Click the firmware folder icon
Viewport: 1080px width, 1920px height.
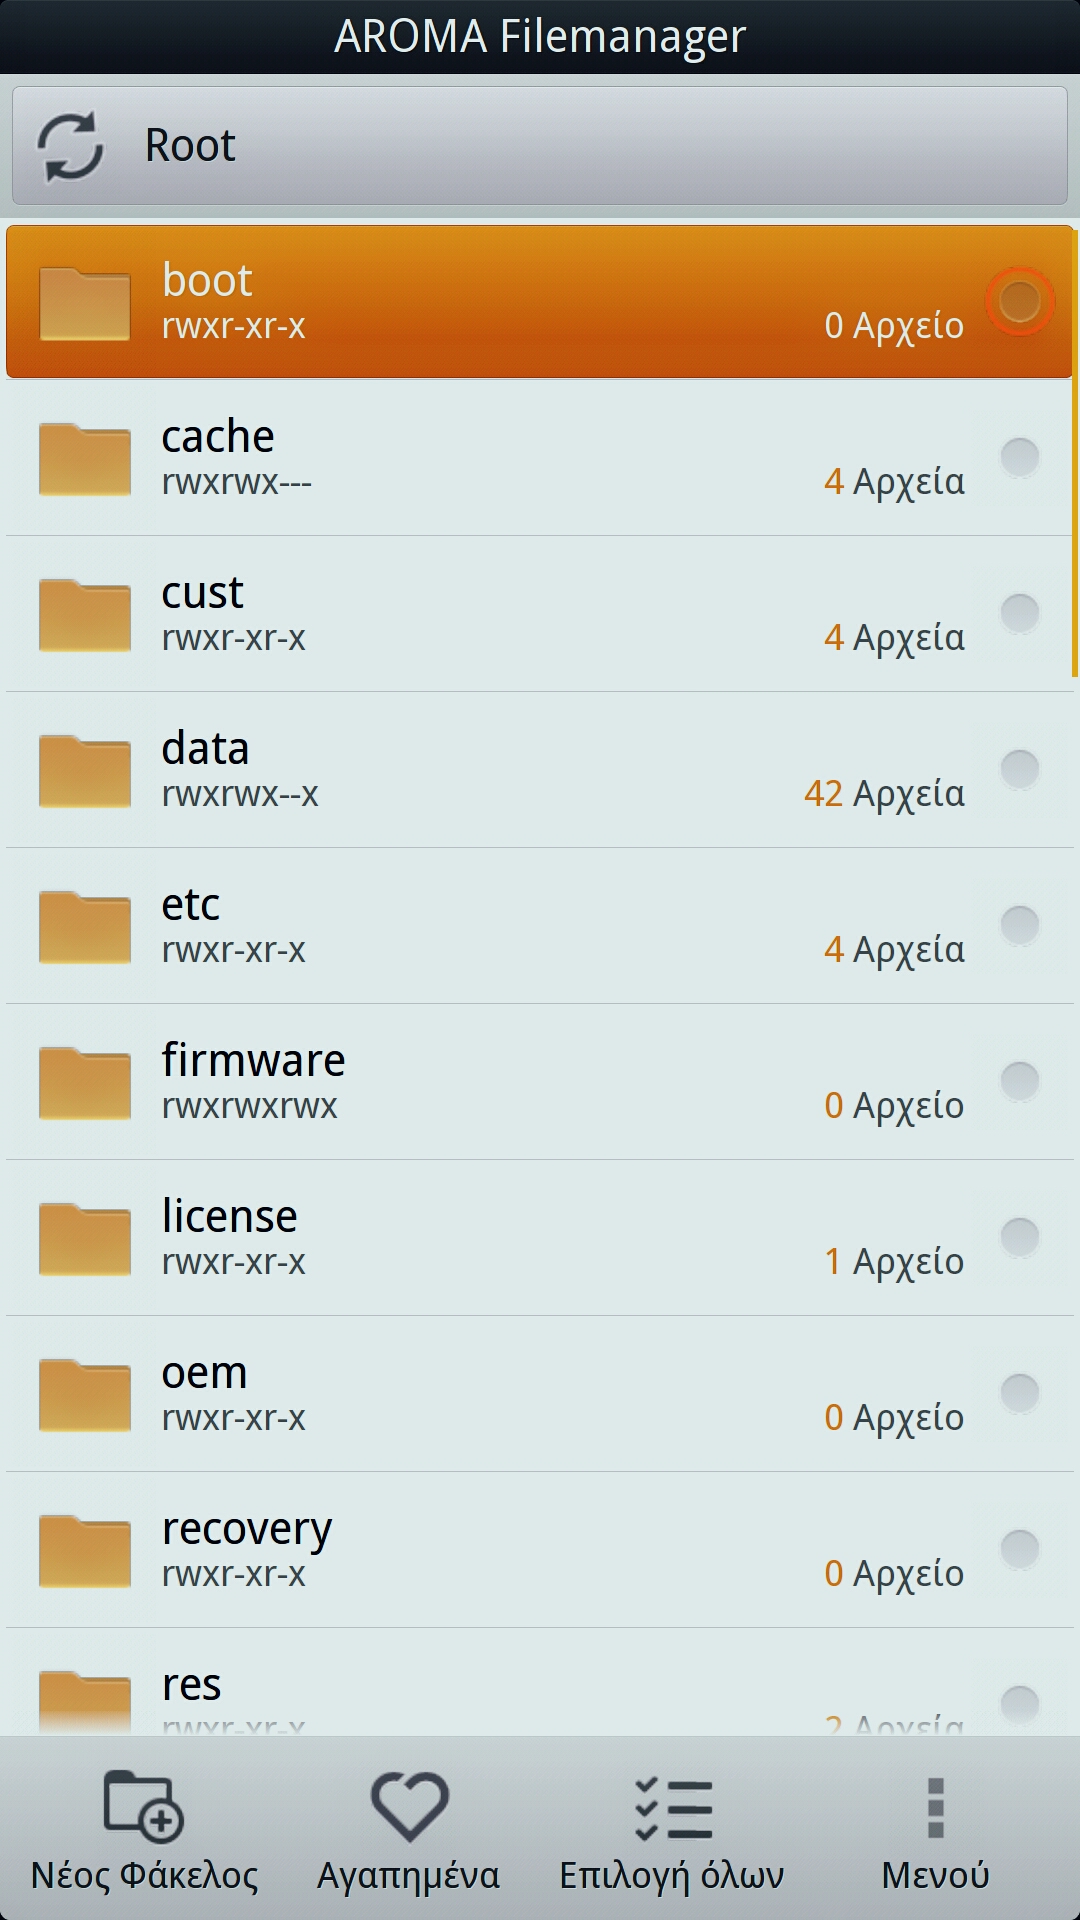85,1083
